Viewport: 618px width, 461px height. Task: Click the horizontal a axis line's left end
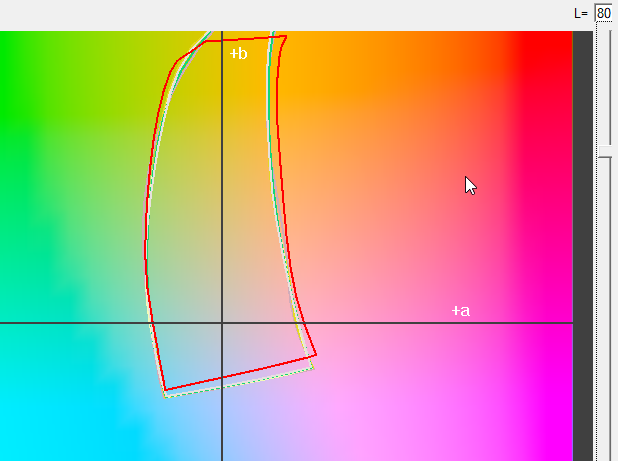4,323
